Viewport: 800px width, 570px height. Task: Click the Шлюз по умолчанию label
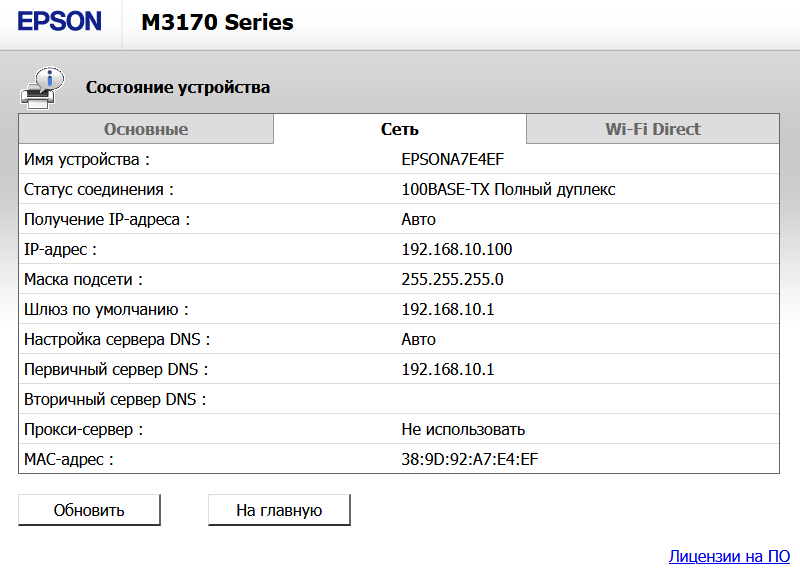click(106, 309)
